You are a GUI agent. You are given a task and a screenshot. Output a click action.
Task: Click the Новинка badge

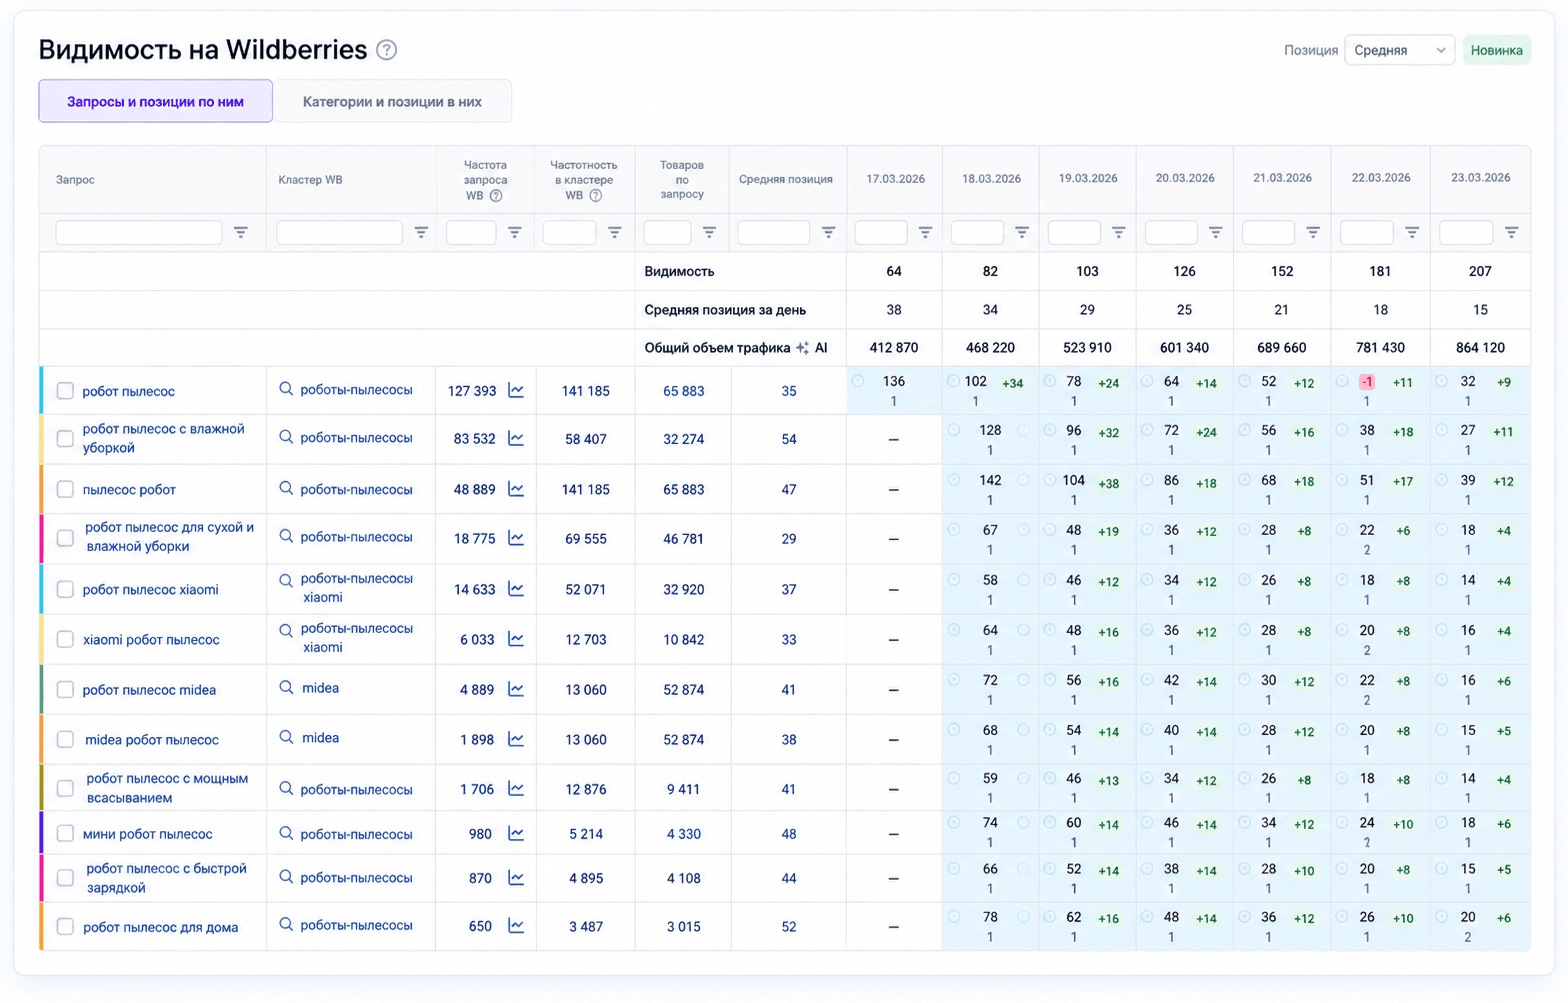(x=1496, y=50)
